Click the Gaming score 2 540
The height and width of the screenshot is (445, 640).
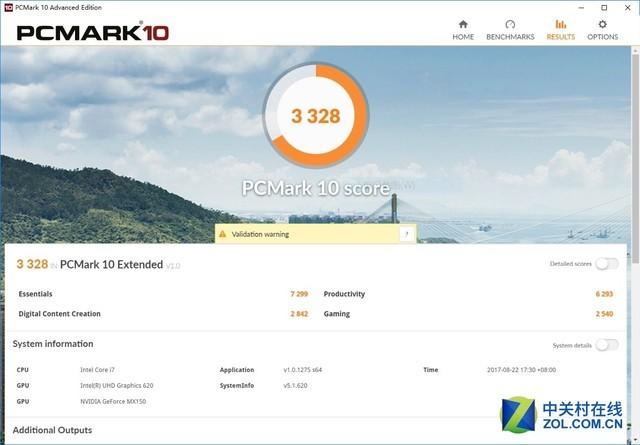click(603, 314)
